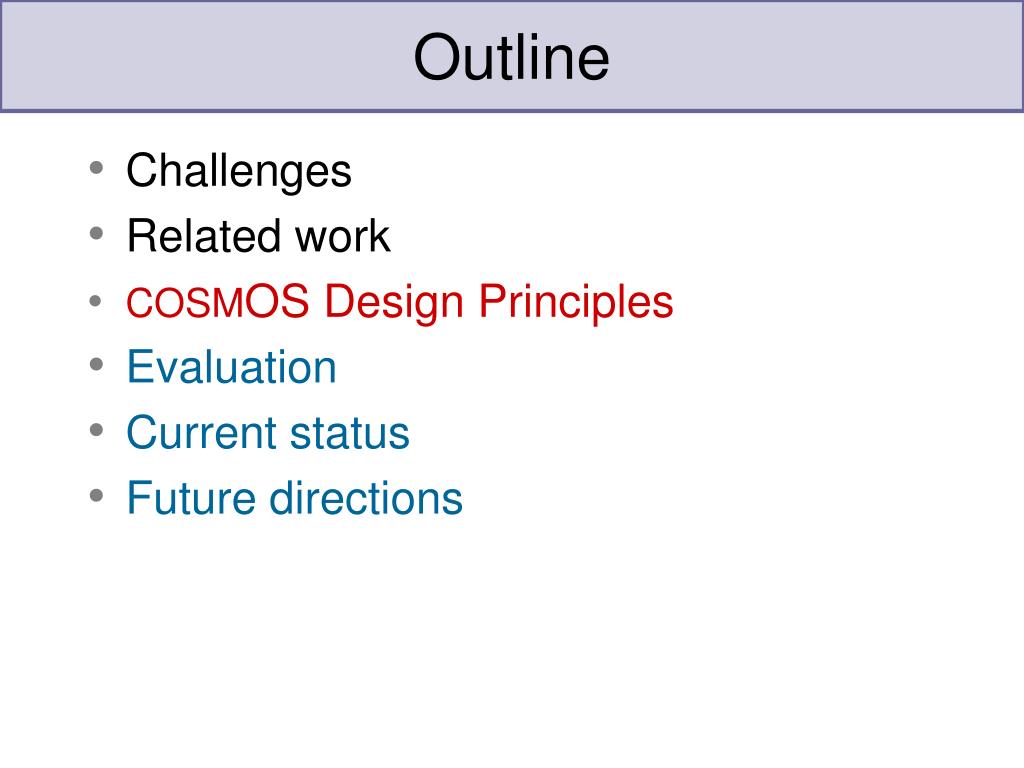Click the word Future in blue text
The image size is (1024, 768).
tap(191, 498)
